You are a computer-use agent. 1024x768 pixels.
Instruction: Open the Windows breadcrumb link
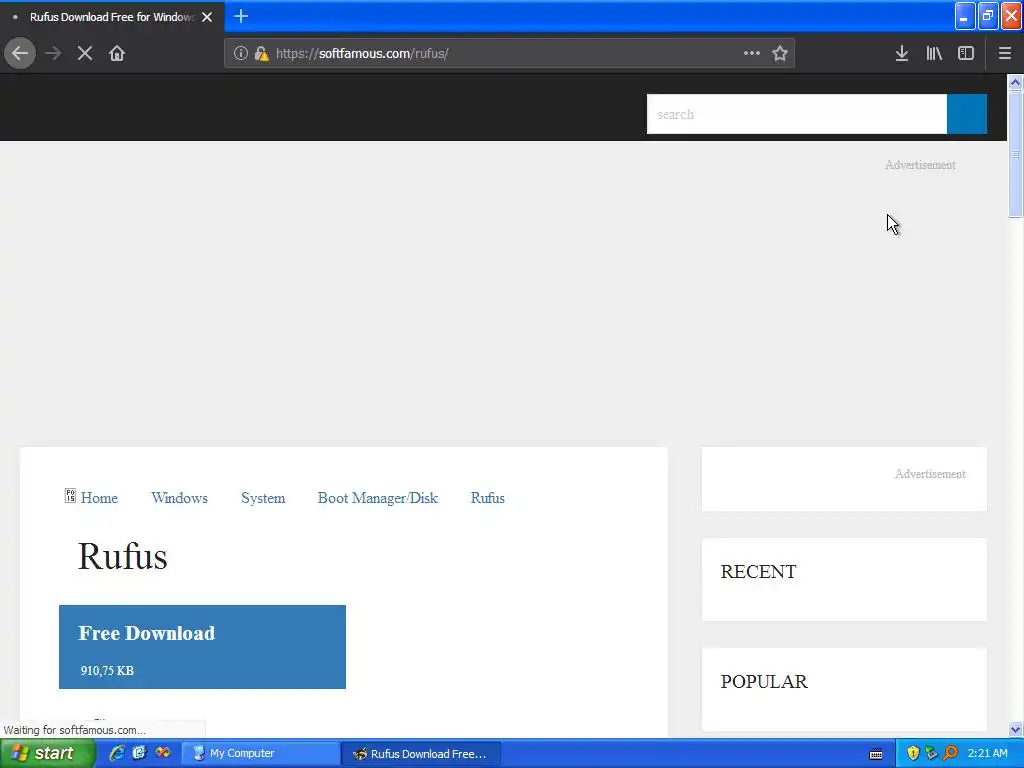coord(180,498)
